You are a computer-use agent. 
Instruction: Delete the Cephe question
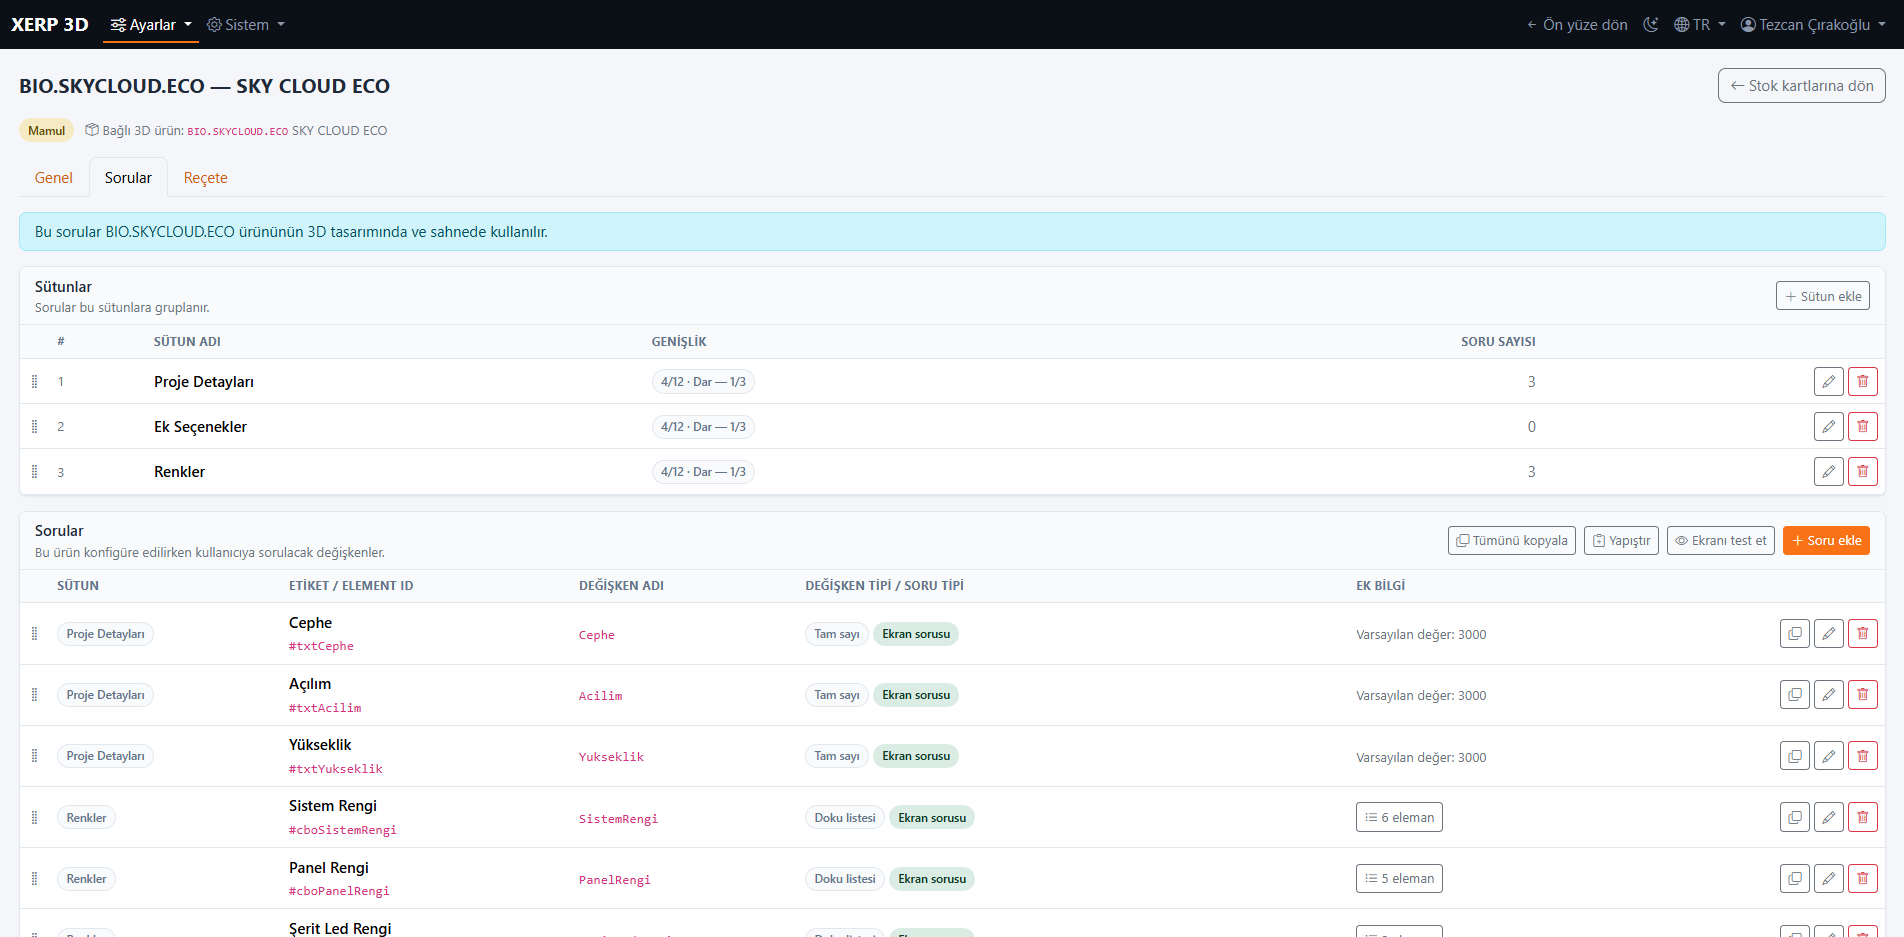click(1862, 633)
